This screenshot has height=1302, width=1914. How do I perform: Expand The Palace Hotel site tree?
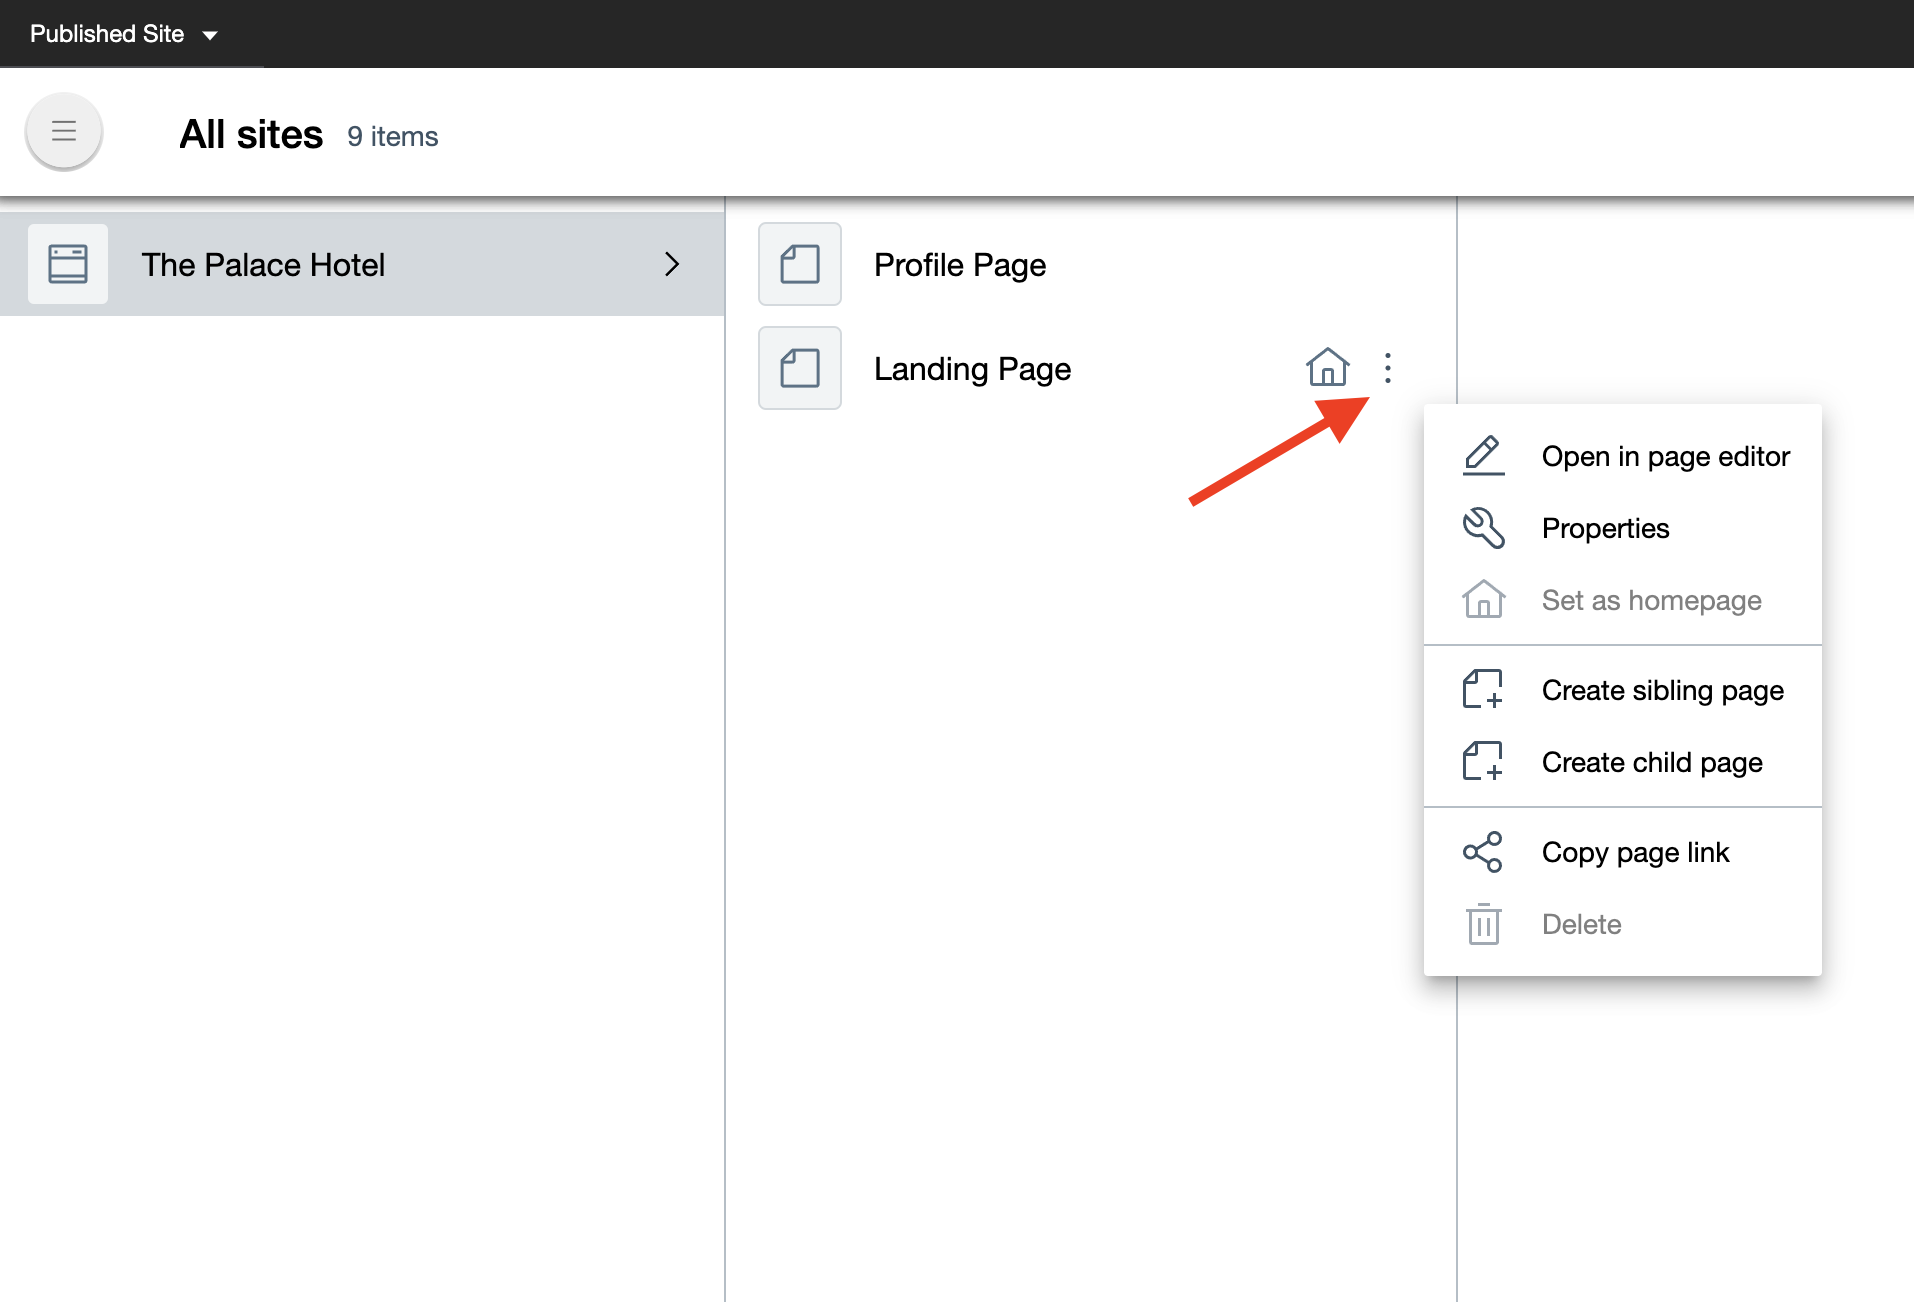point(671,264)
